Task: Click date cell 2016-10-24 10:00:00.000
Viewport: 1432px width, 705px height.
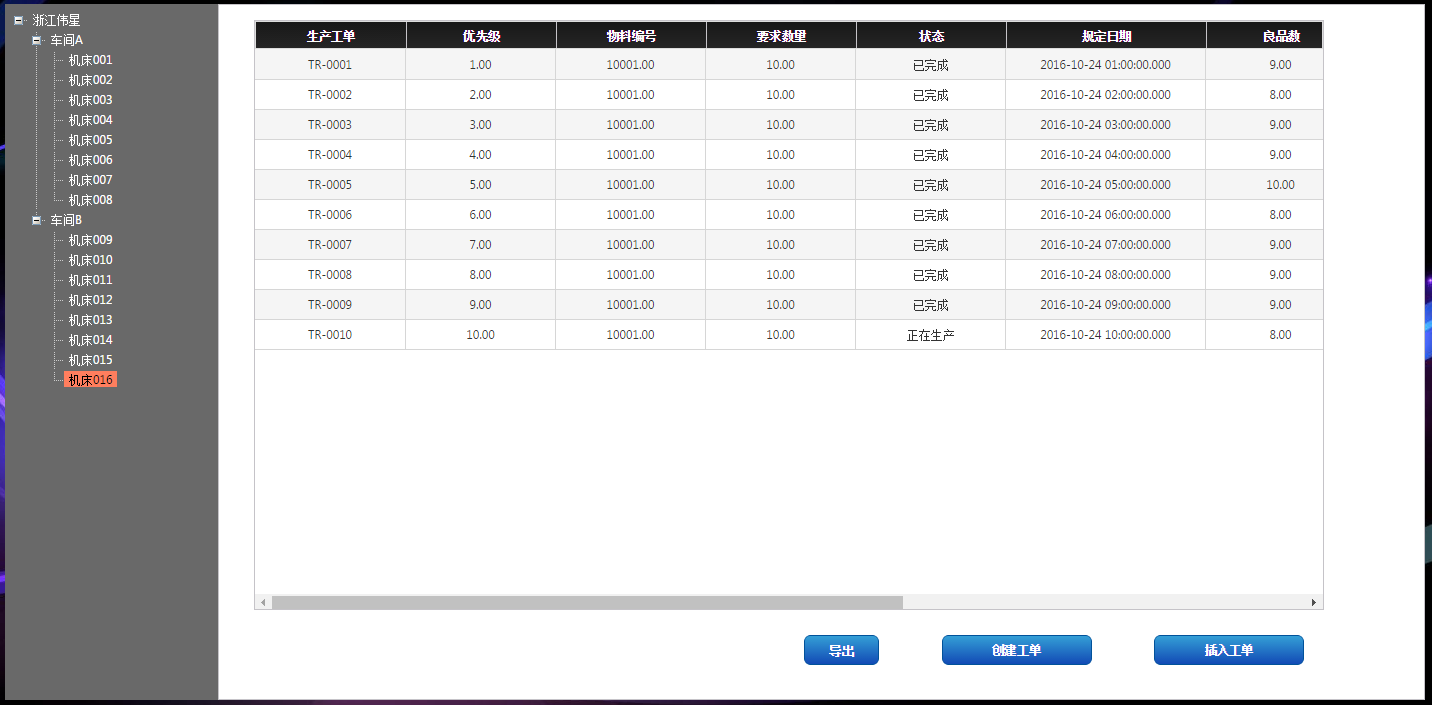Action: (x=1106, y=335)
